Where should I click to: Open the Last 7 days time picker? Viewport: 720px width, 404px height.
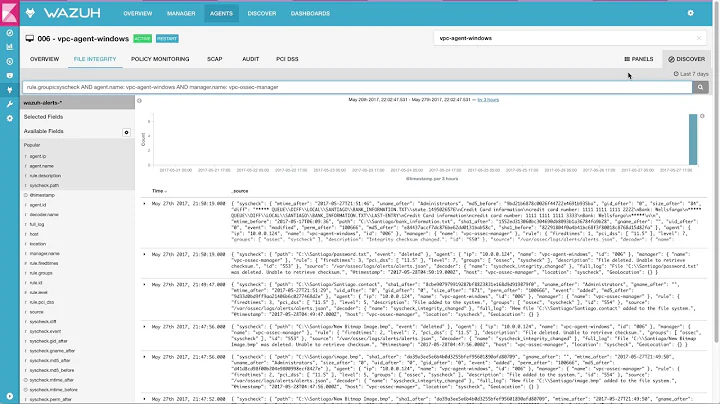tap(691, 74)
